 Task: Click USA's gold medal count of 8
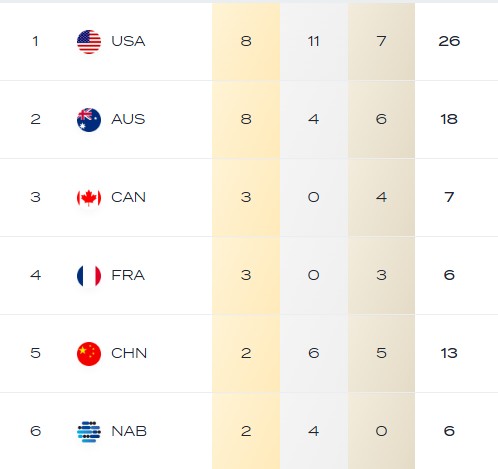pyautogui.click(x=246, y=41)
